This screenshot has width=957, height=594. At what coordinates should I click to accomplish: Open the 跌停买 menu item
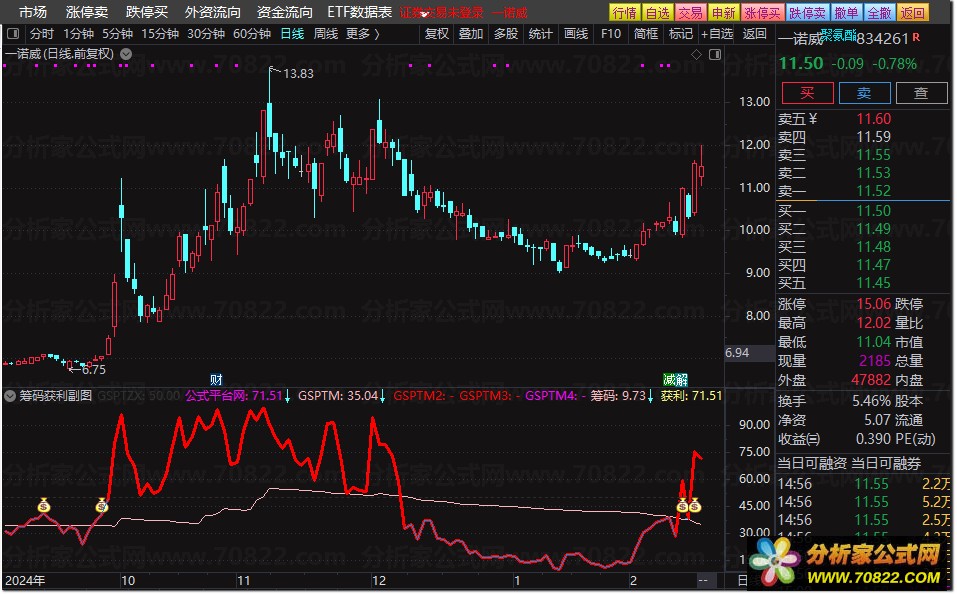click(146, 12)
